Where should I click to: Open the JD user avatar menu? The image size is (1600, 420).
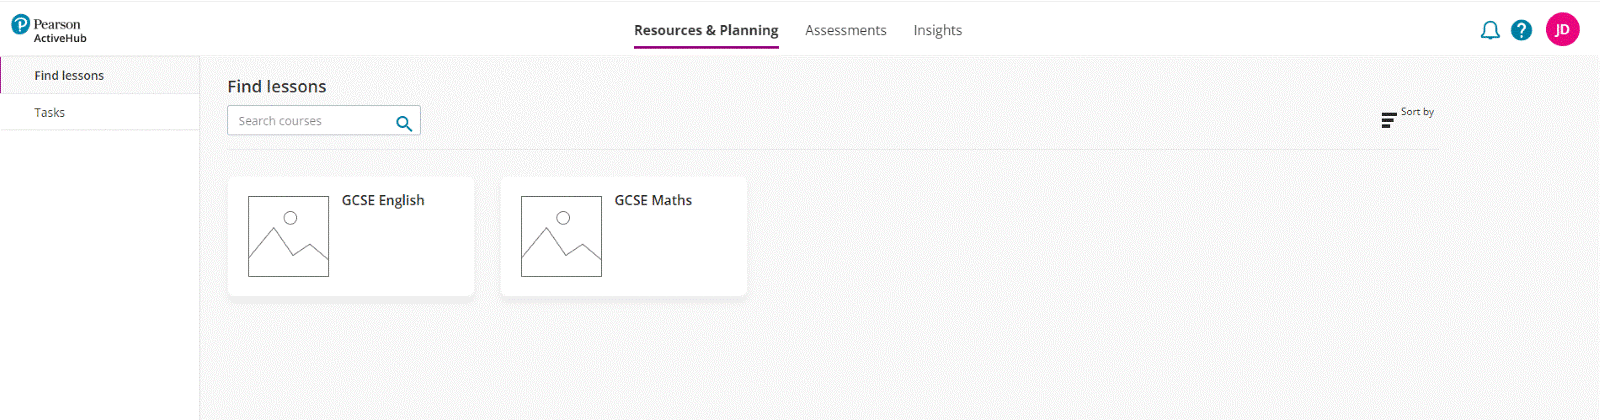click(x=1562, y=30)
